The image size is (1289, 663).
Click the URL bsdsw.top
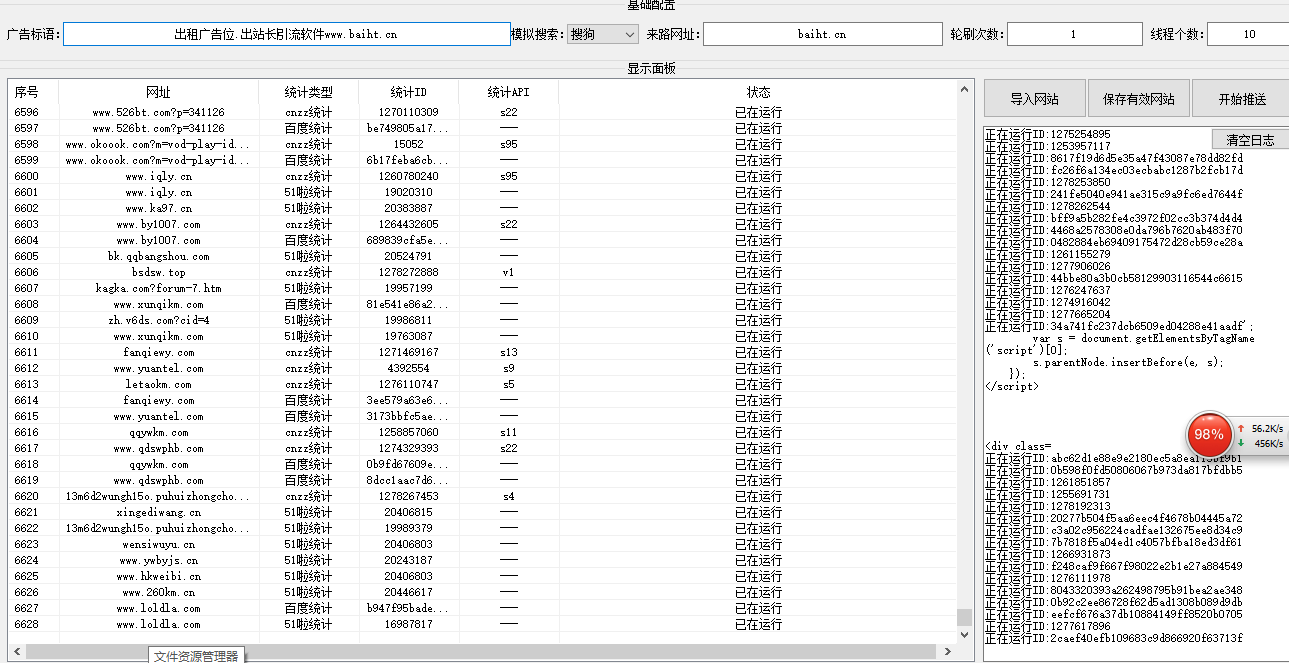158,272
